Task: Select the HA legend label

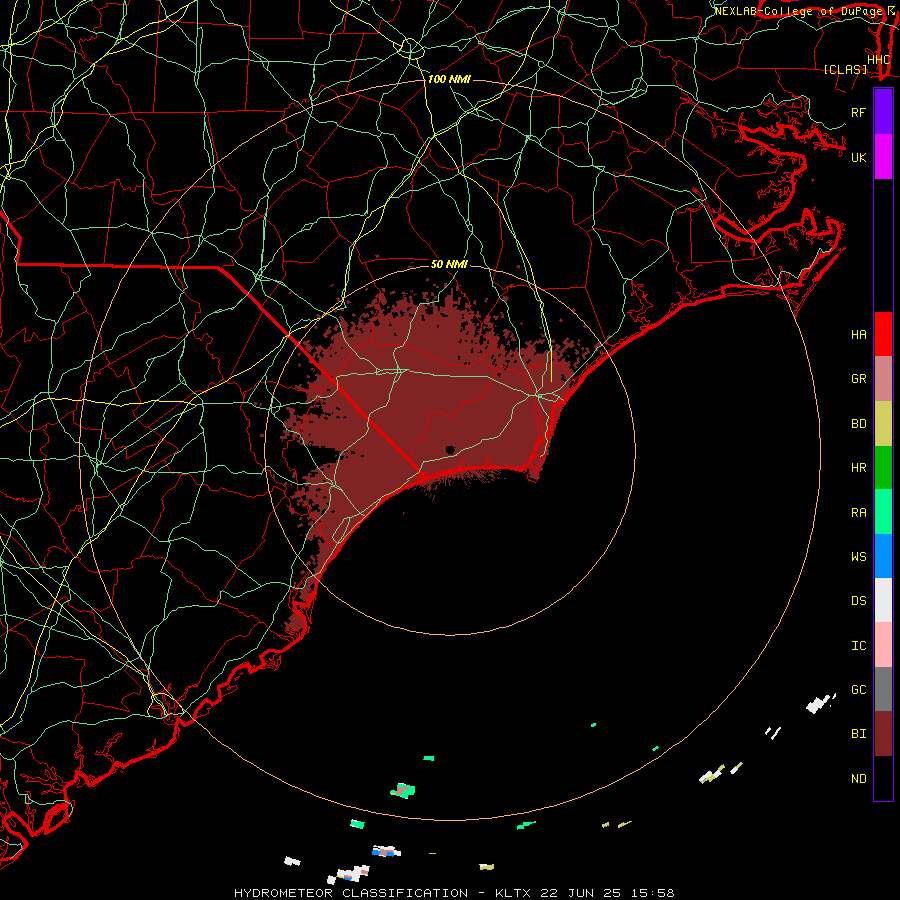Action: [859, 335]
